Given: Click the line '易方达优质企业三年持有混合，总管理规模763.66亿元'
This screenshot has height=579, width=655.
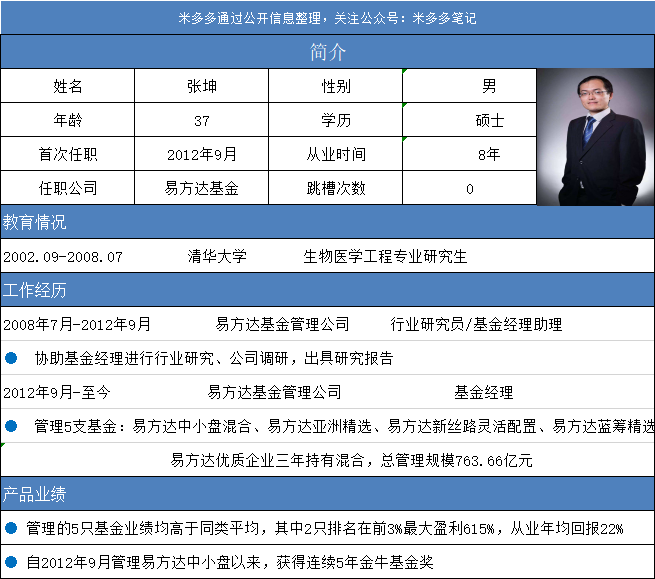Looking at the screenshot, I should pyautogui.click(x=351, y=460).
